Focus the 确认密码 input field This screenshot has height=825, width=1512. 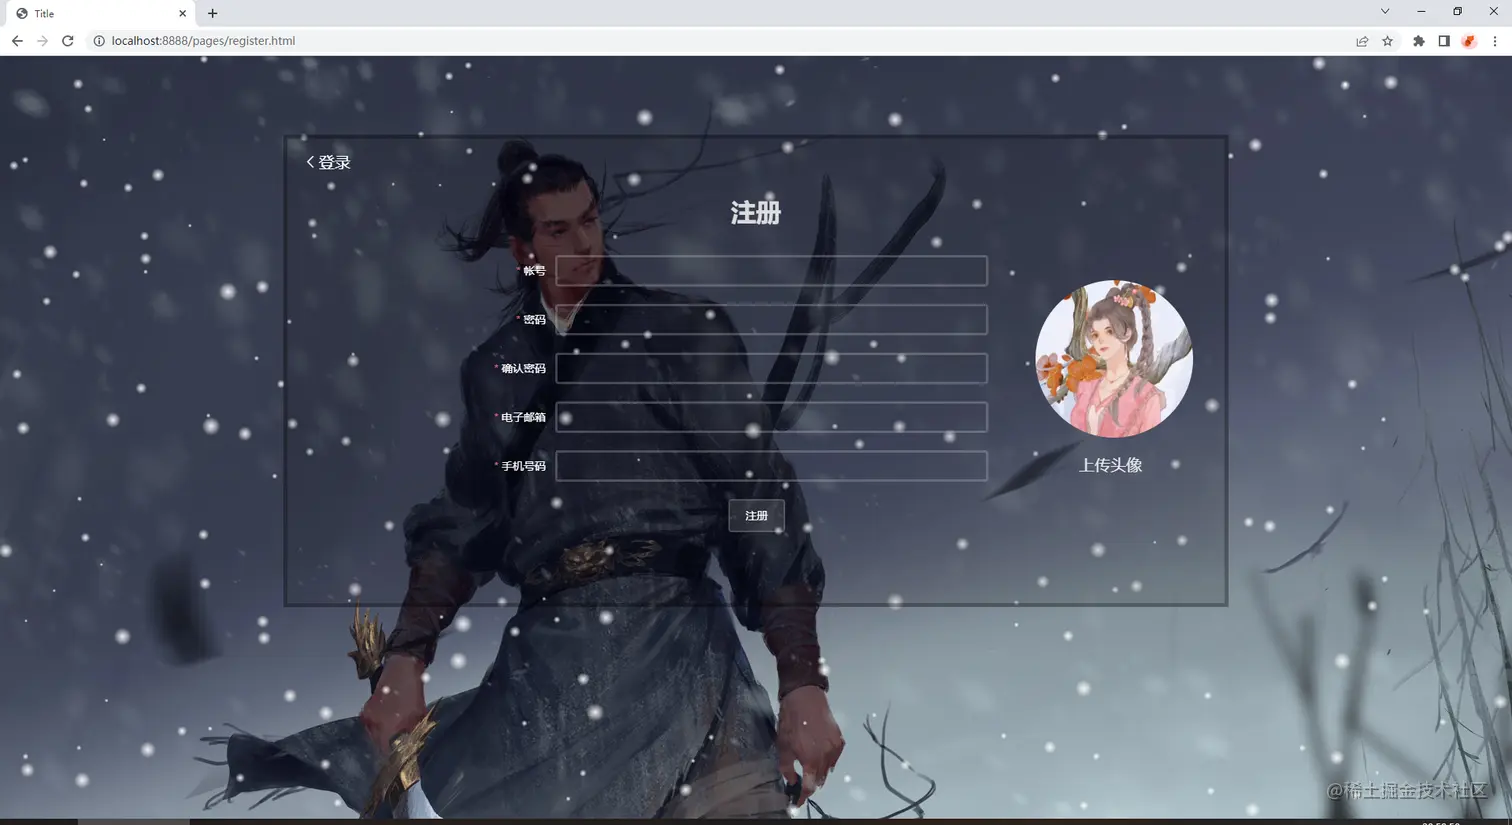pyautogui.click(x=771, y=368)
